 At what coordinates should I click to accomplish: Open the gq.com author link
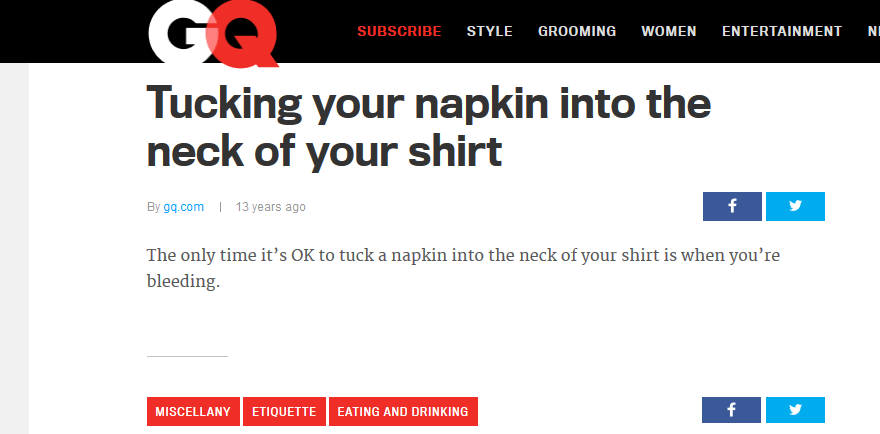(x=184, y=207)
